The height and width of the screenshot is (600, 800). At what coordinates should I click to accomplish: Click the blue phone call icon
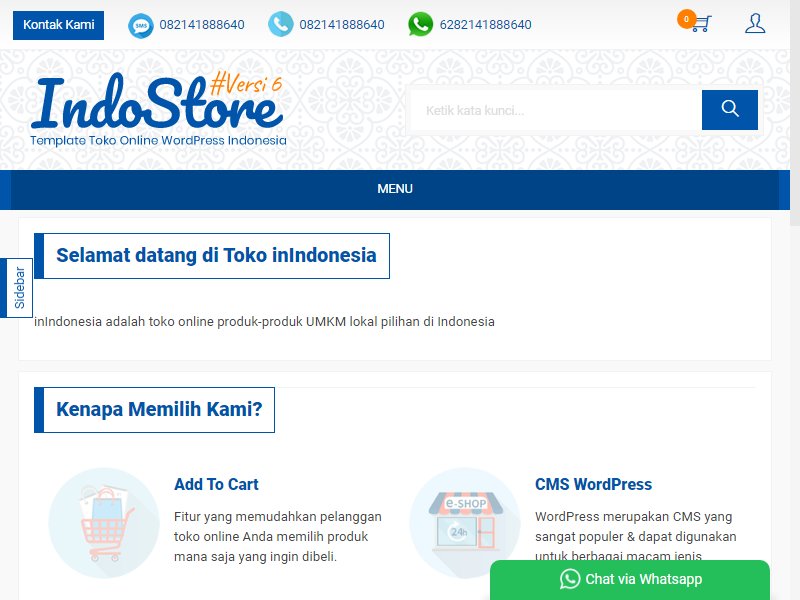pos(281,24)
